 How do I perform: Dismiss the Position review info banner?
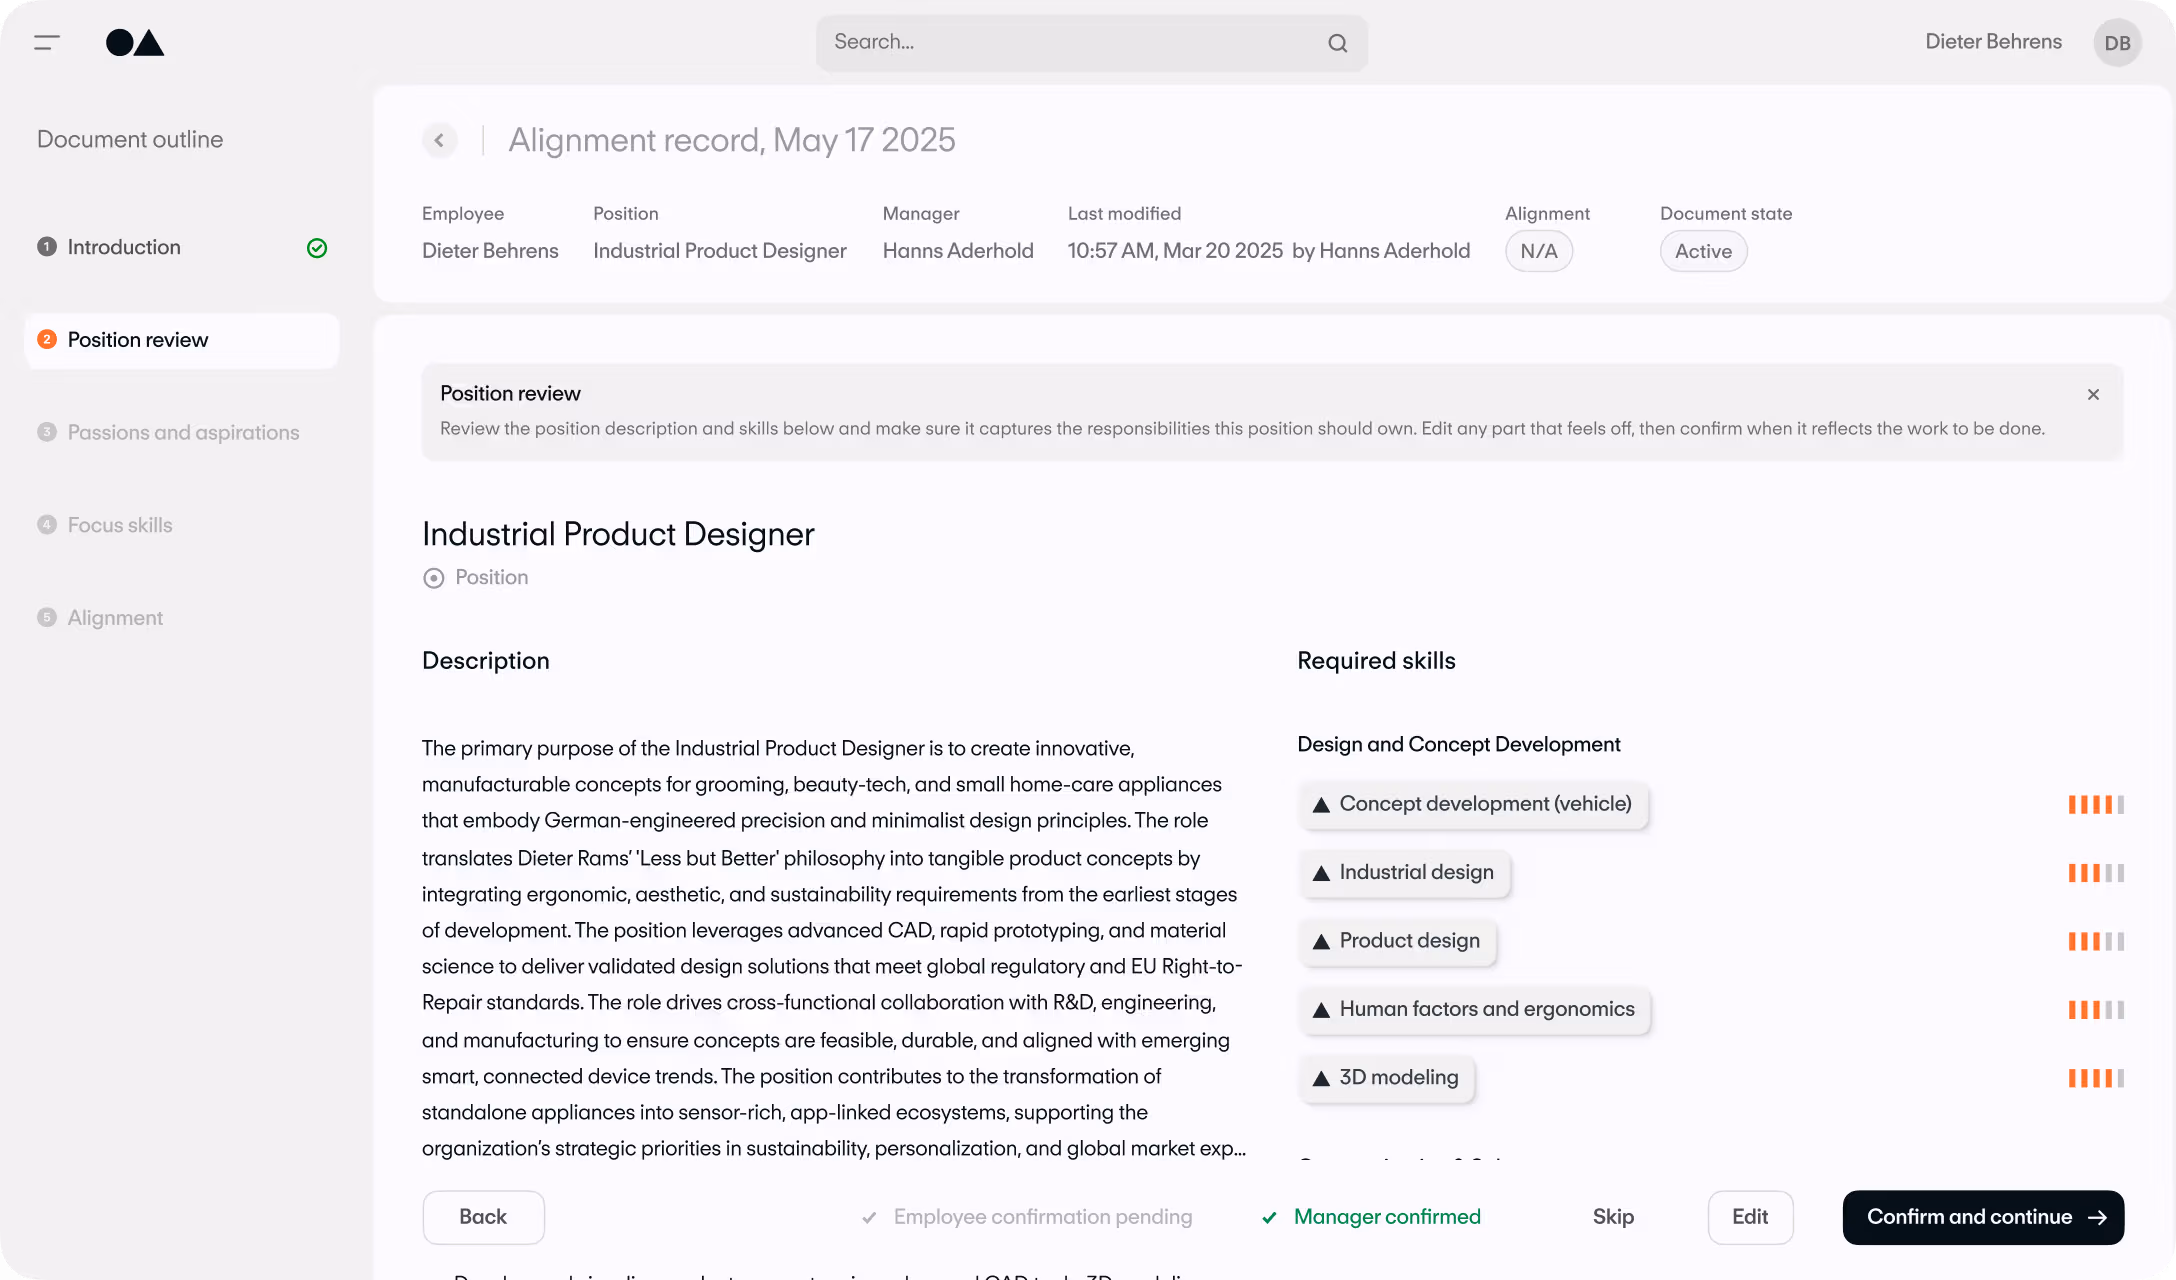[x=2093, y=395]
